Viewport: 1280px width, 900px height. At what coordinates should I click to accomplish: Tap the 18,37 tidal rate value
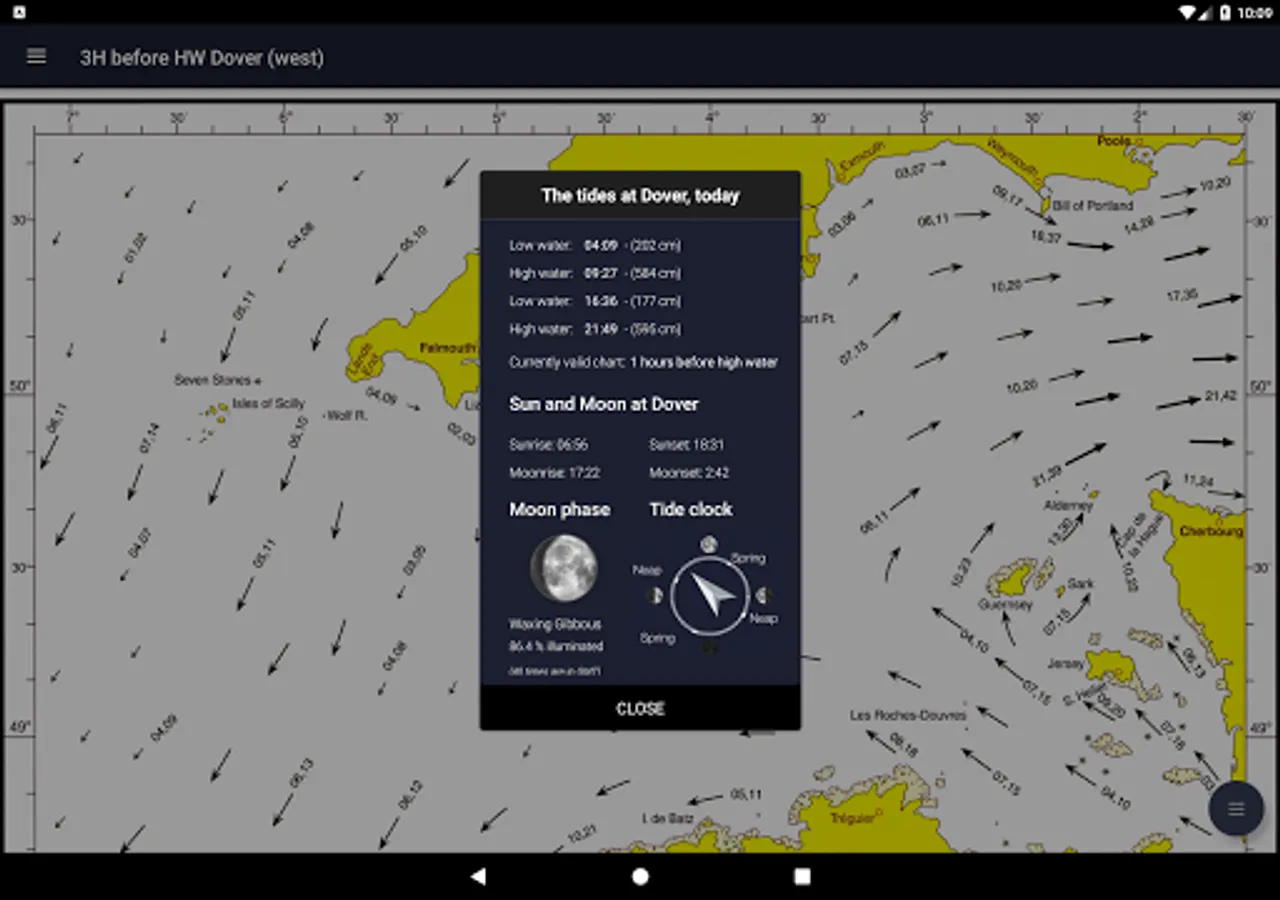point(1046,237)
